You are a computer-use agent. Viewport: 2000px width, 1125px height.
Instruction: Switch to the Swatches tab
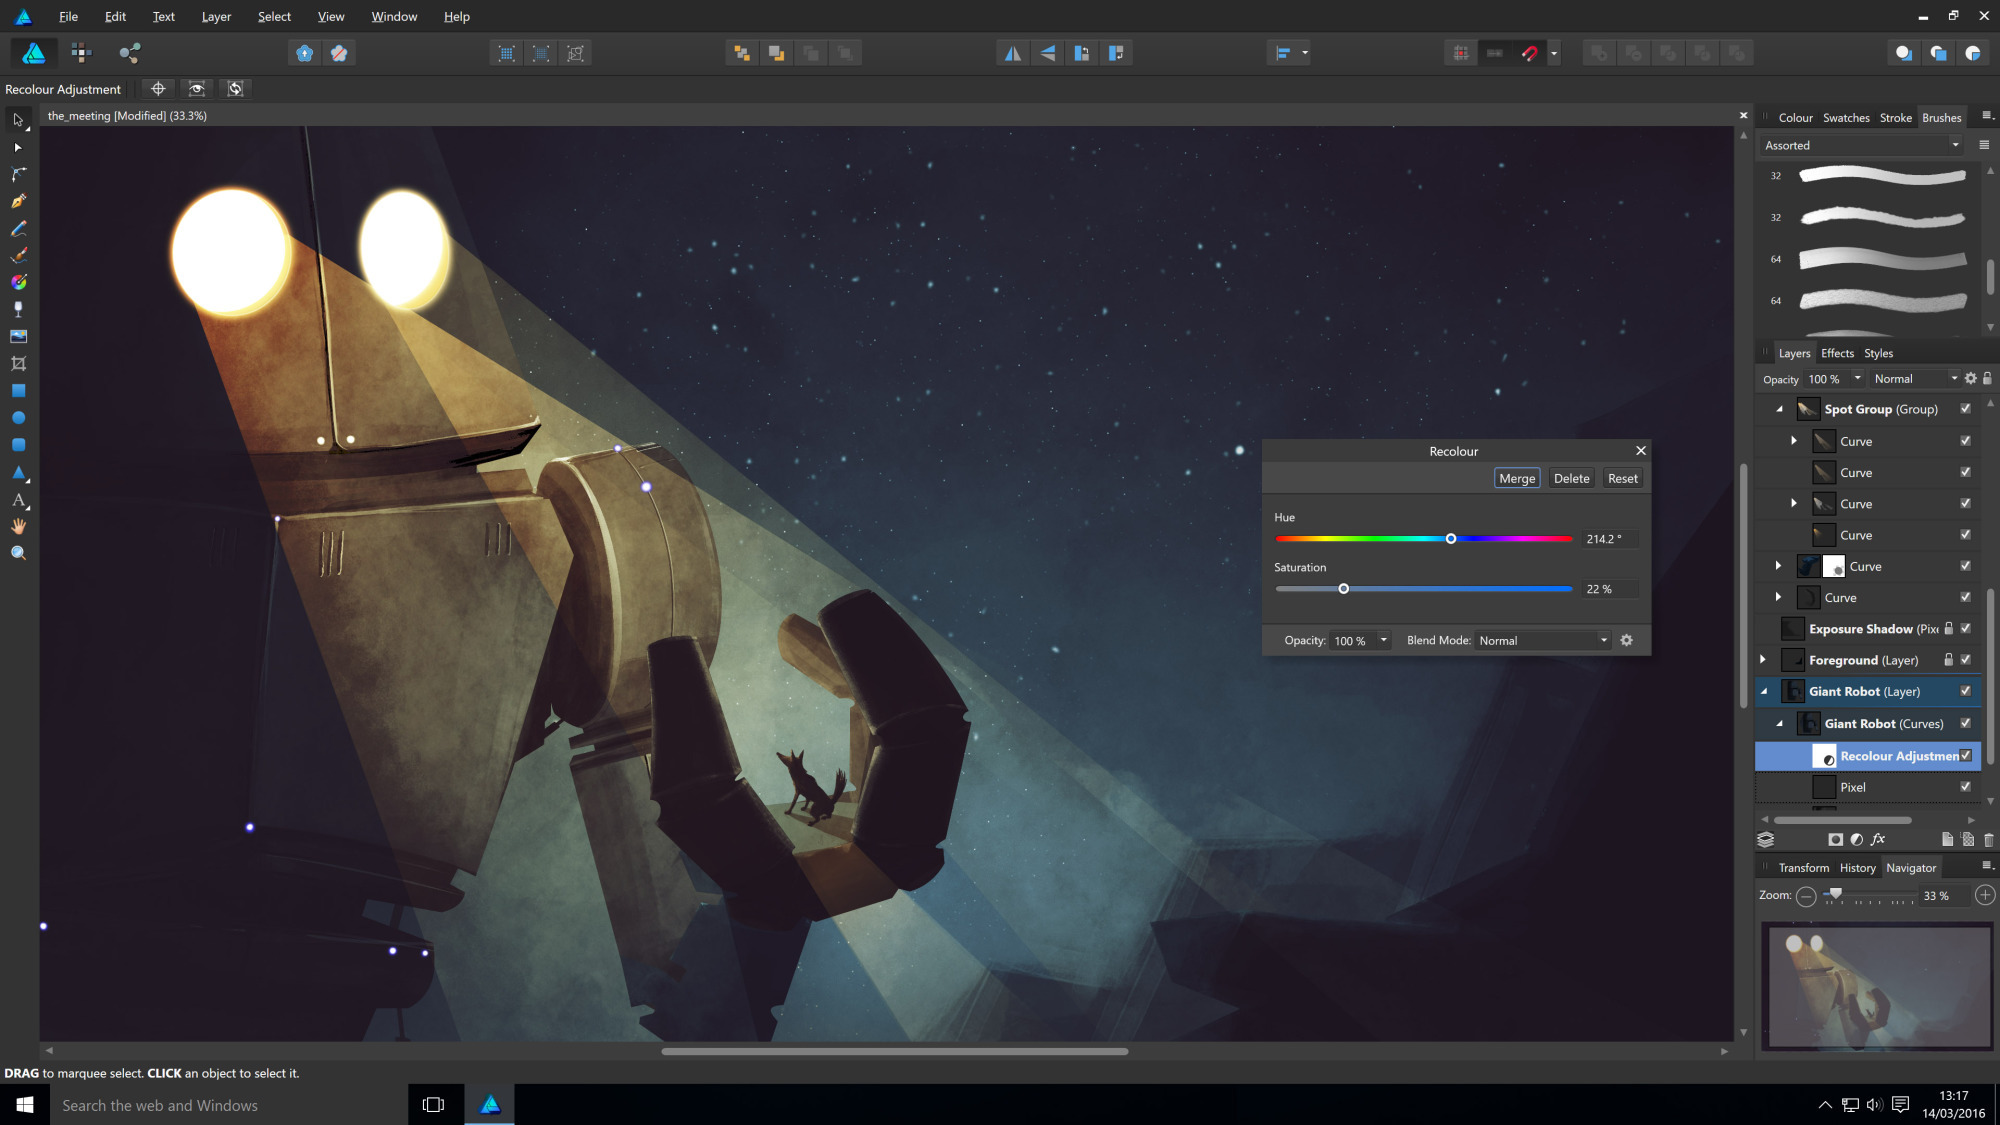(x=1845, y=118)
